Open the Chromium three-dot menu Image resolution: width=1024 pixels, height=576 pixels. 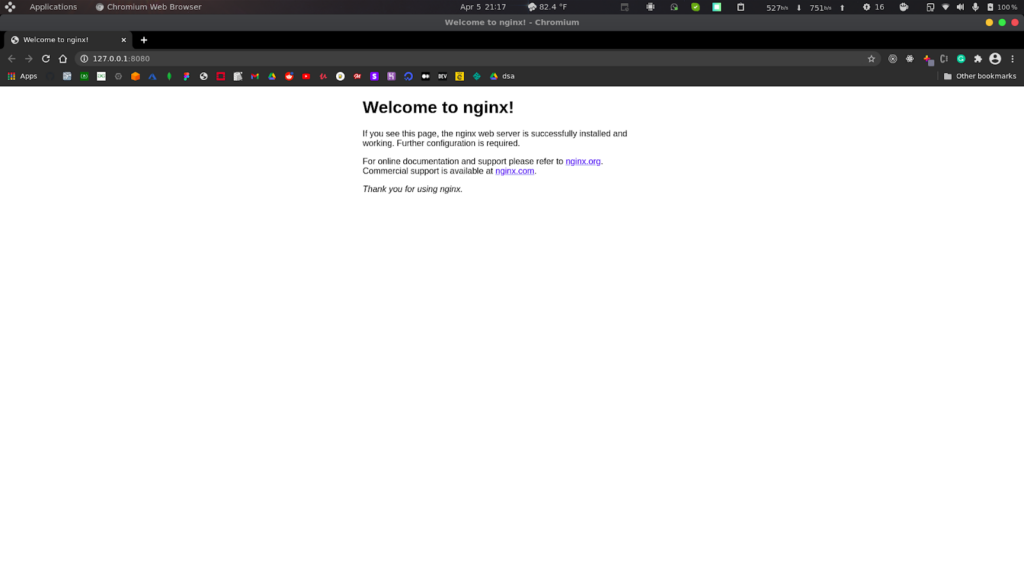[x=1012, y=59]
